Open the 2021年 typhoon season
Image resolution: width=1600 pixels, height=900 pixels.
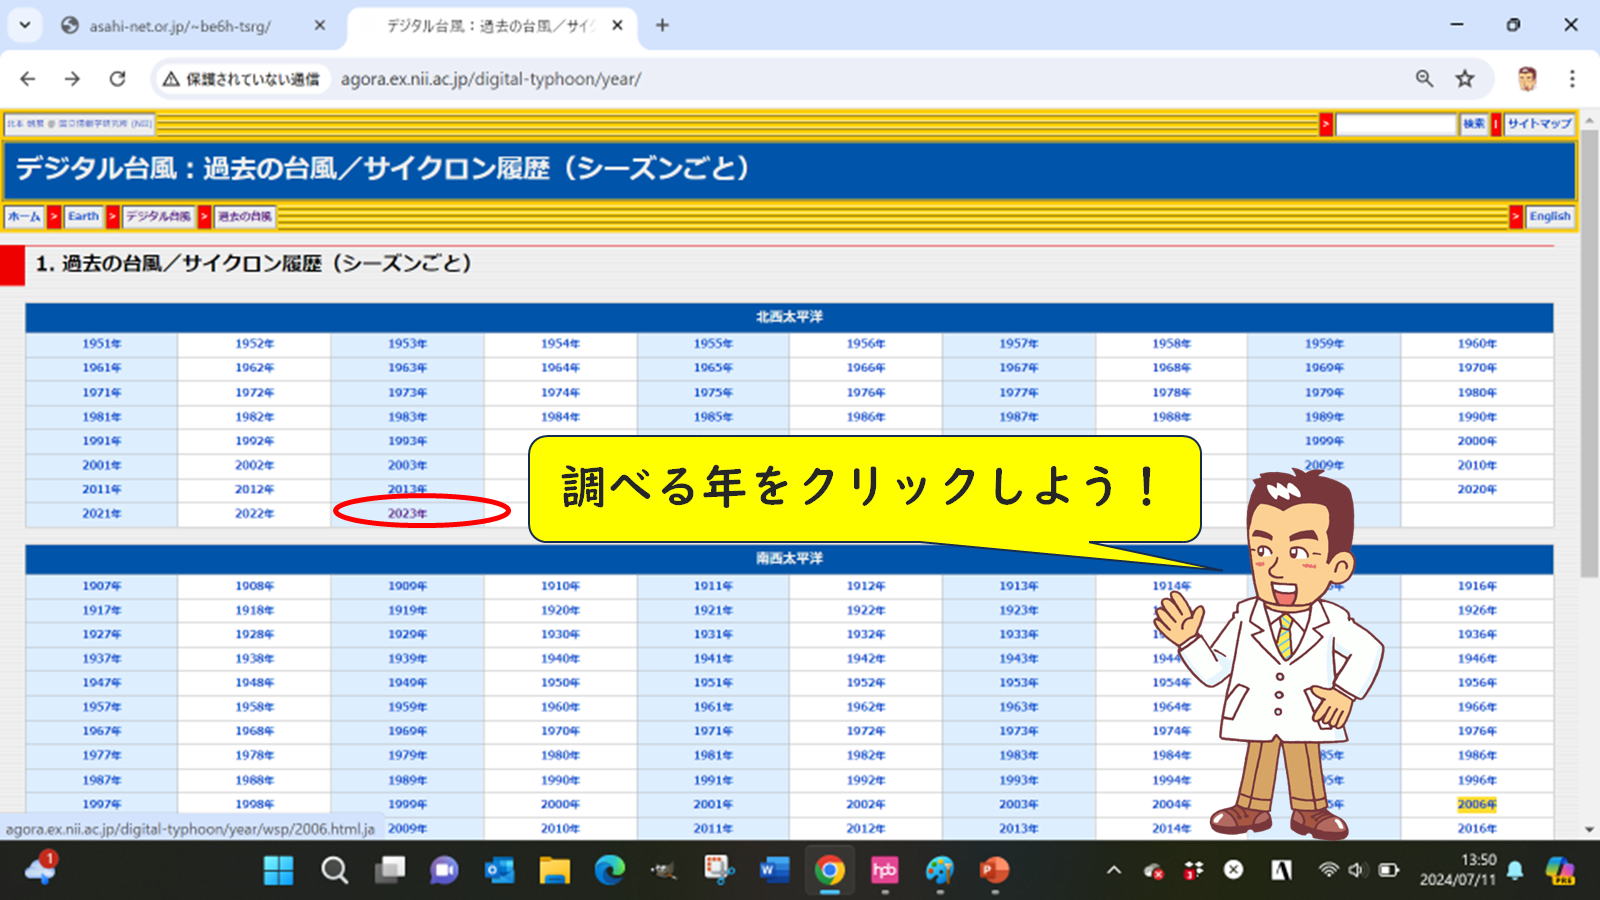pos(101,514)
